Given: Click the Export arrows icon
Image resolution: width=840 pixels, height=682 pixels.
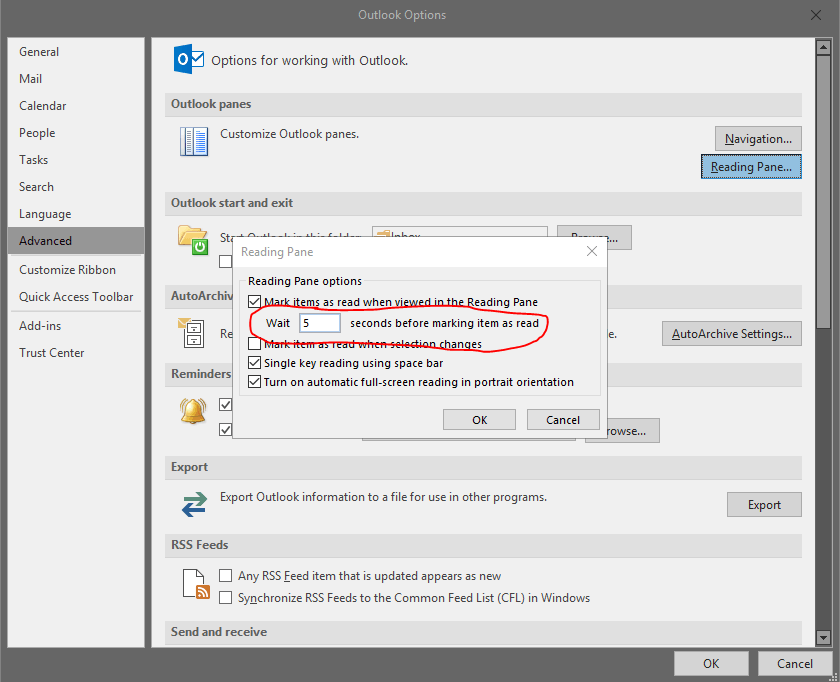Looking at the screenshot, I should pos(193,504).
